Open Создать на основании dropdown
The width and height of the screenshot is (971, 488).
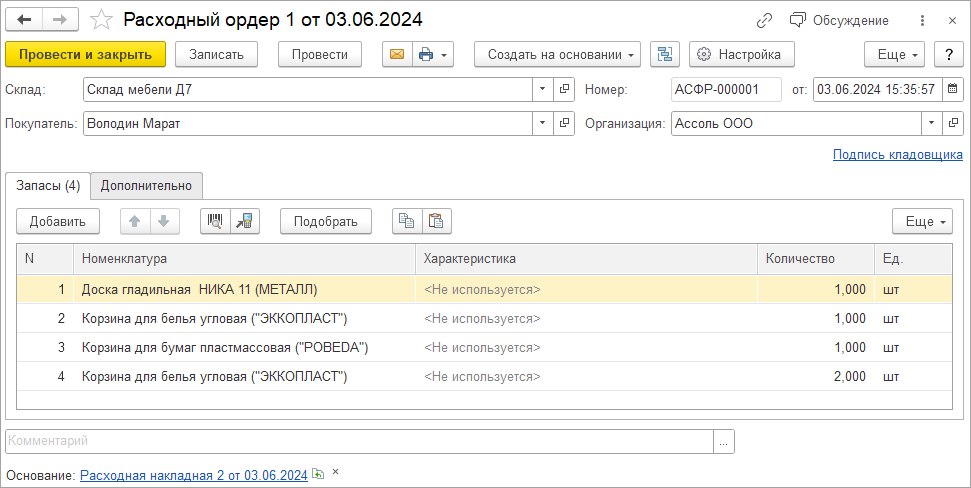pos(557,54)
